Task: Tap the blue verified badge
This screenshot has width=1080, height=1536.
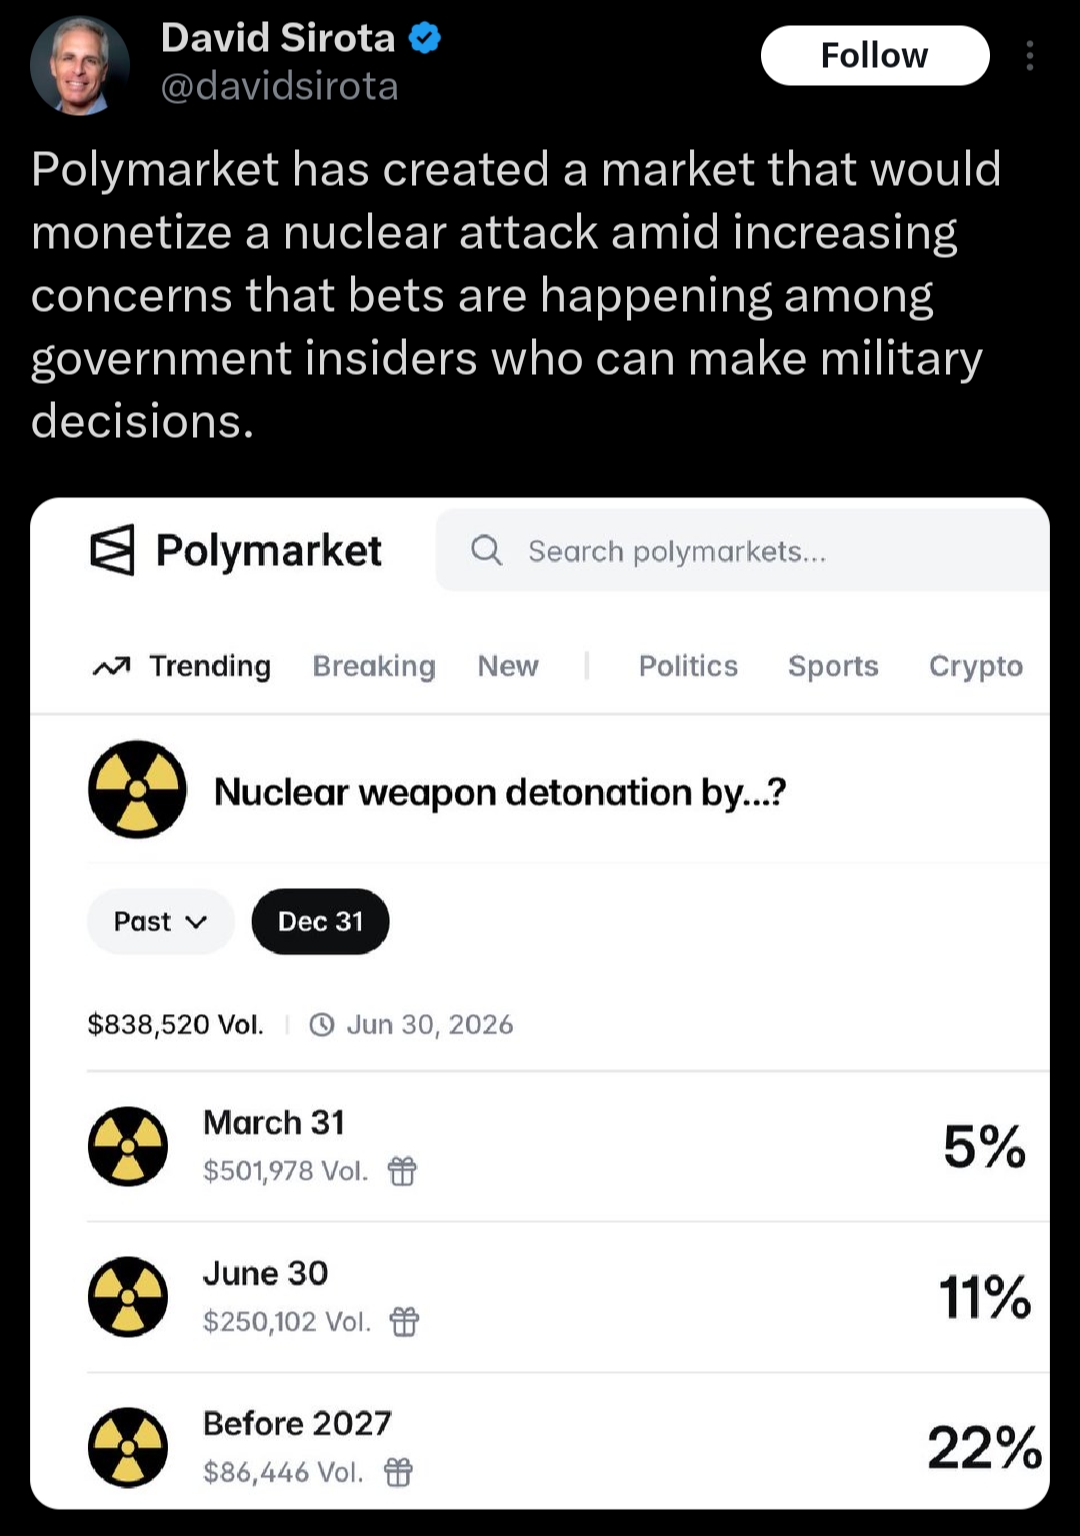Action: coord(425,38)
